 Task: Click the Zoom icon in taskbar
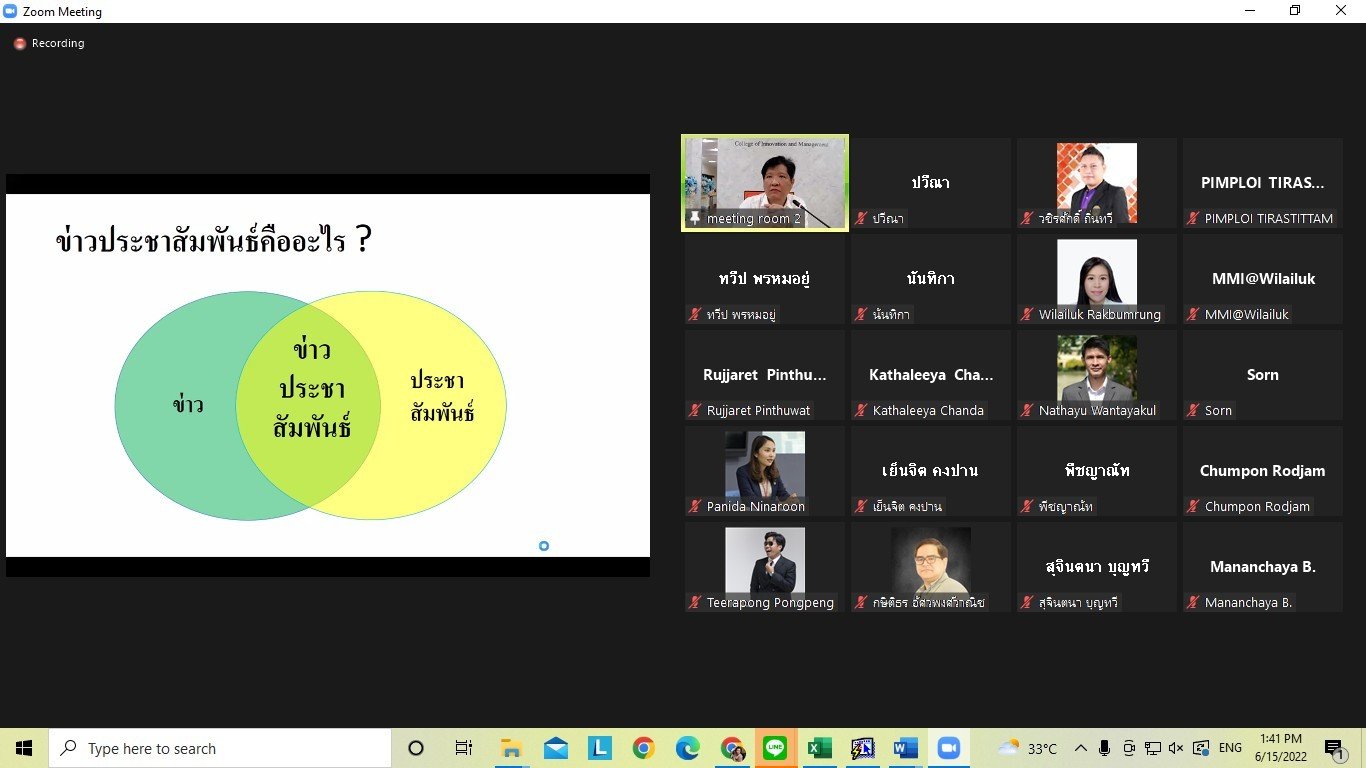(x=948, y=748)
